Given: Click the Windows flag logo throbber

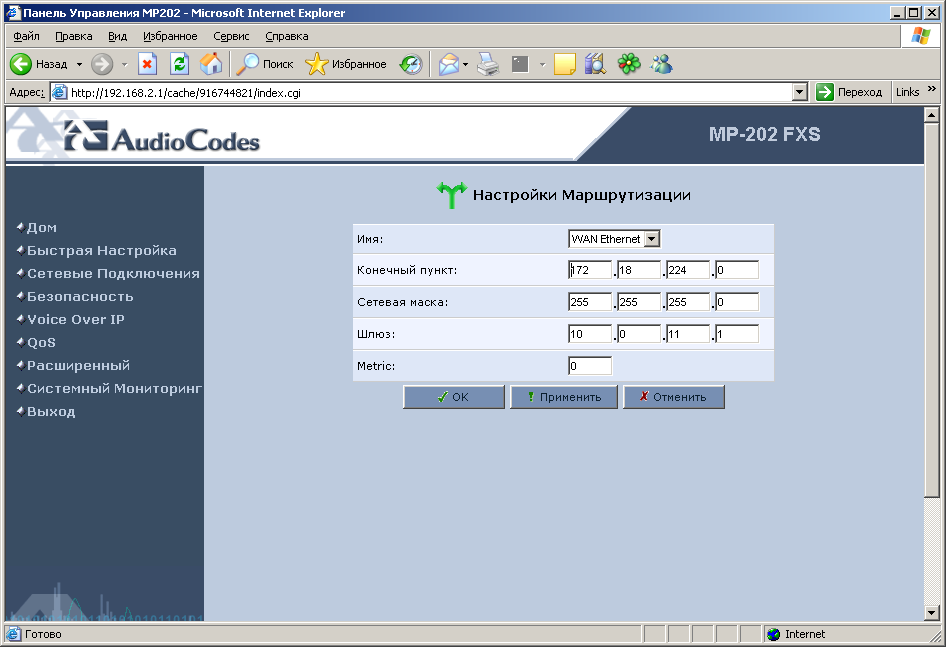Looking at the screenshot, I should pyautogui.click(x=921, y=36).
